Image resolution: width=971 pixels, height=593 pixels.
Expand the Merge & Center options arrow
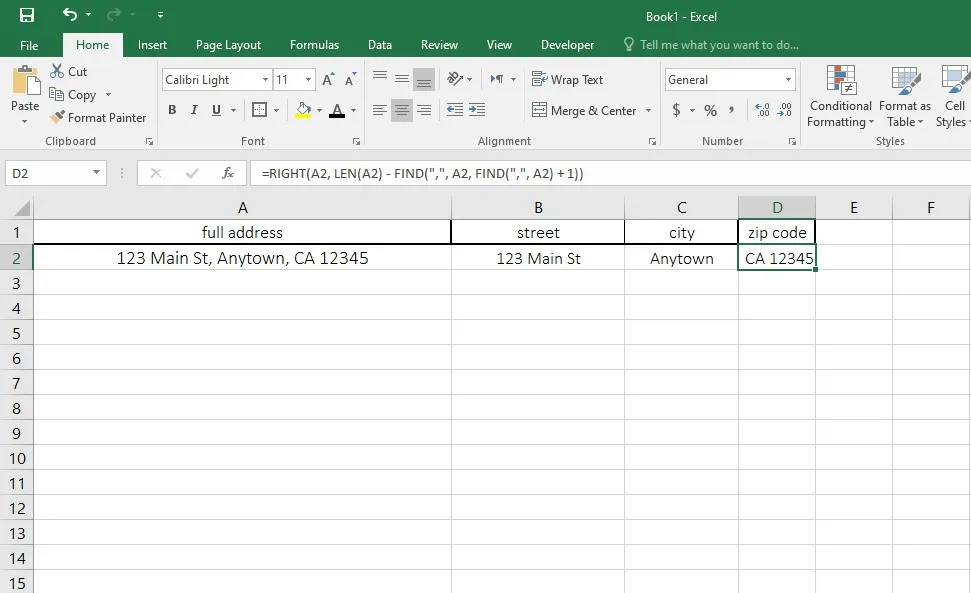pyautogui.click(x=648, y=110)
